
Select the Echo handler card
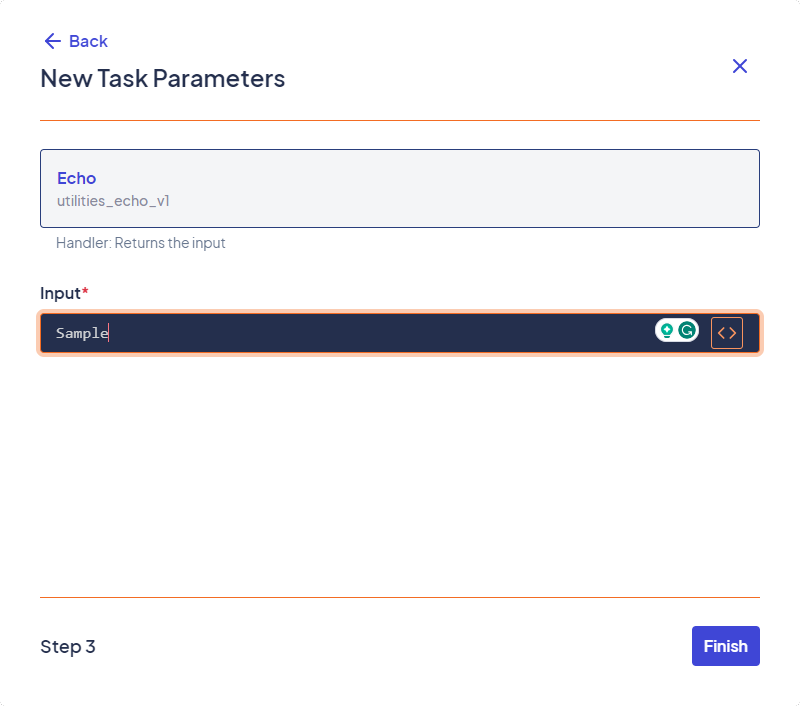[x=400, y=188]
